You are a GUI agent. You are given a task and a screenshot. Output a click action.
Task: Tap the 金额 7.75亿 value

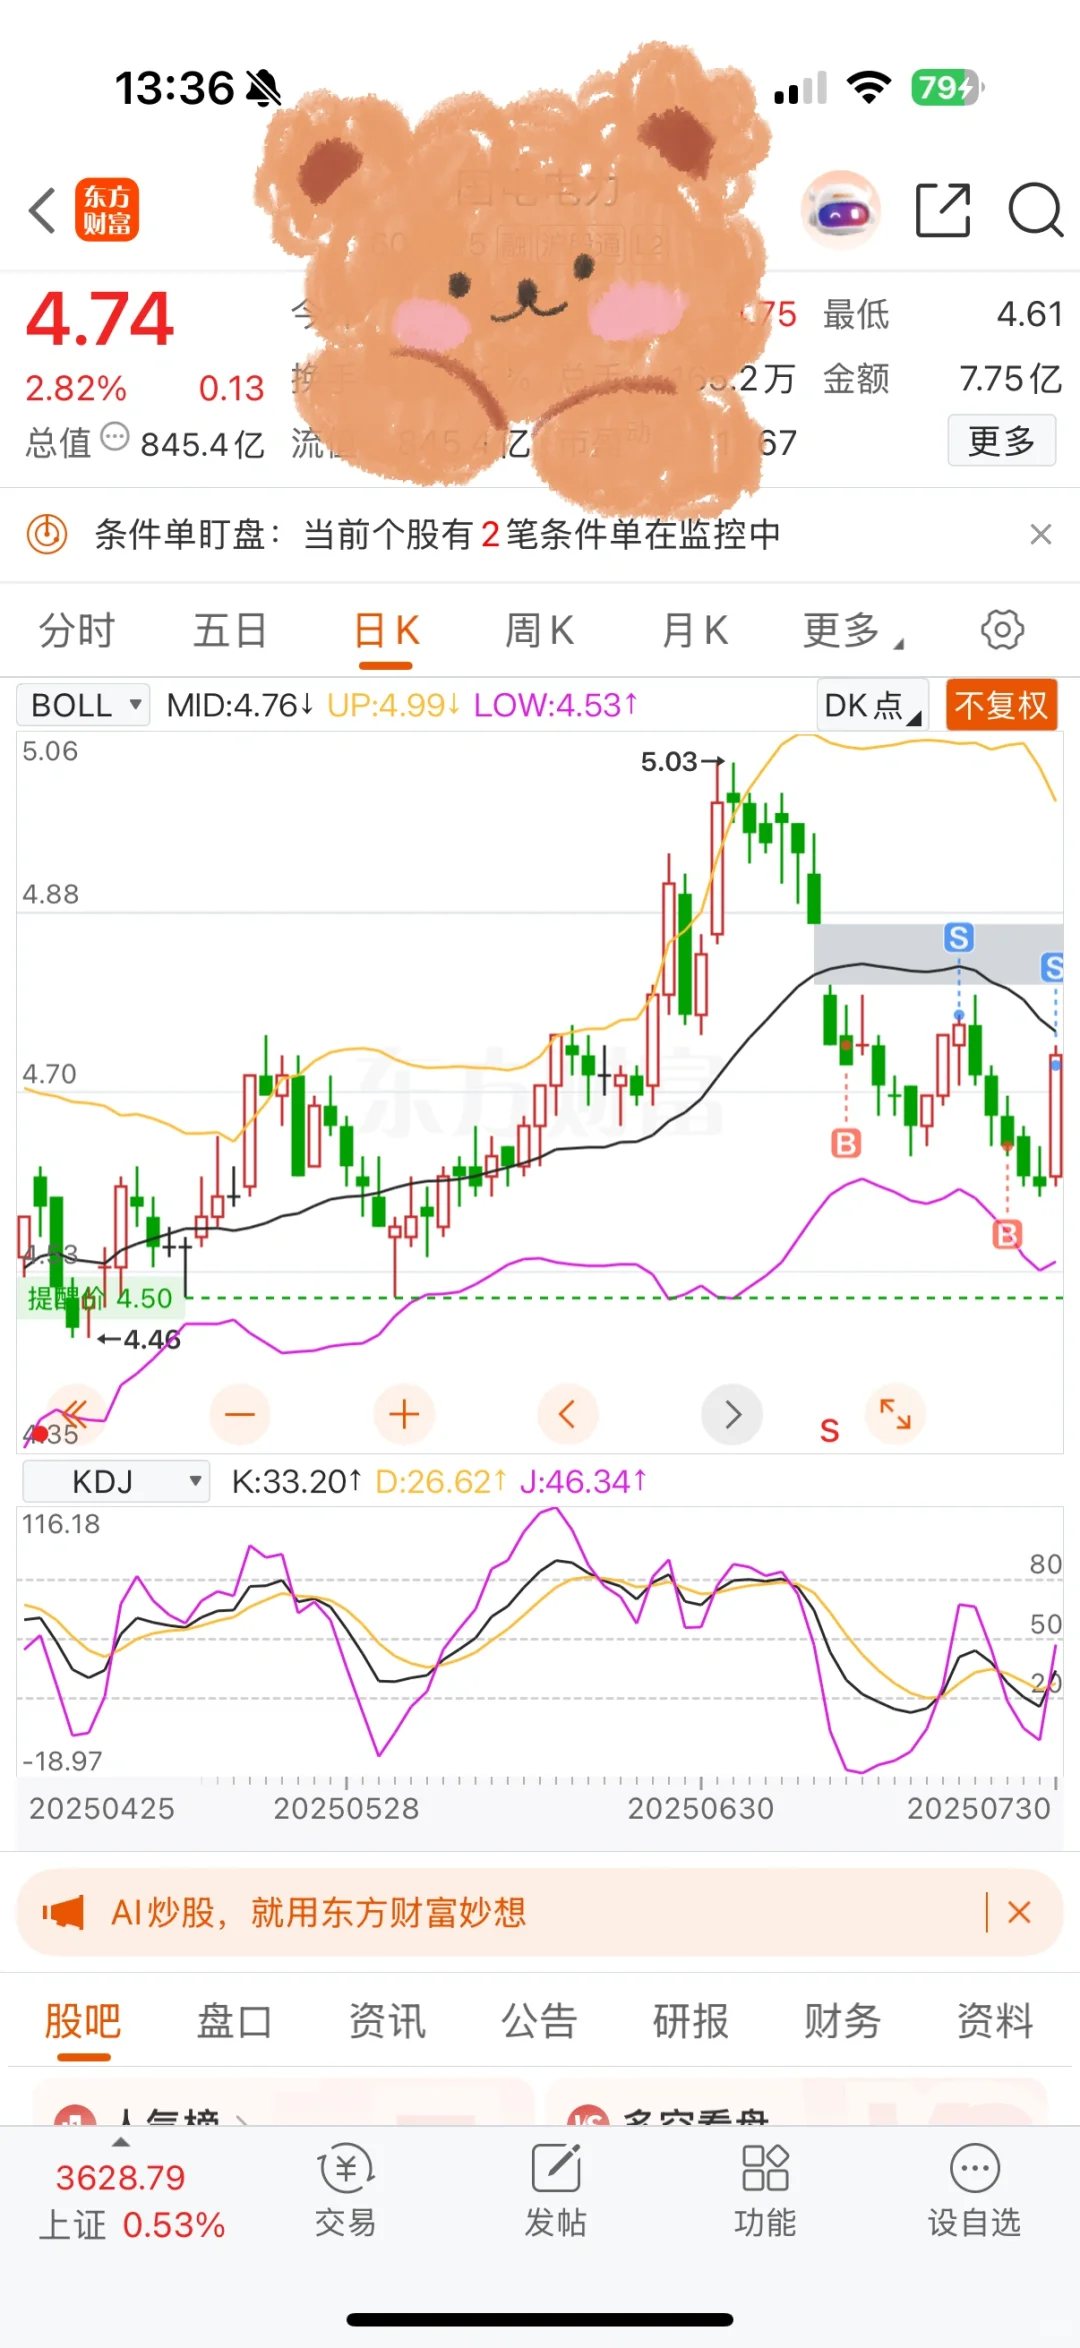point(1011,378)
